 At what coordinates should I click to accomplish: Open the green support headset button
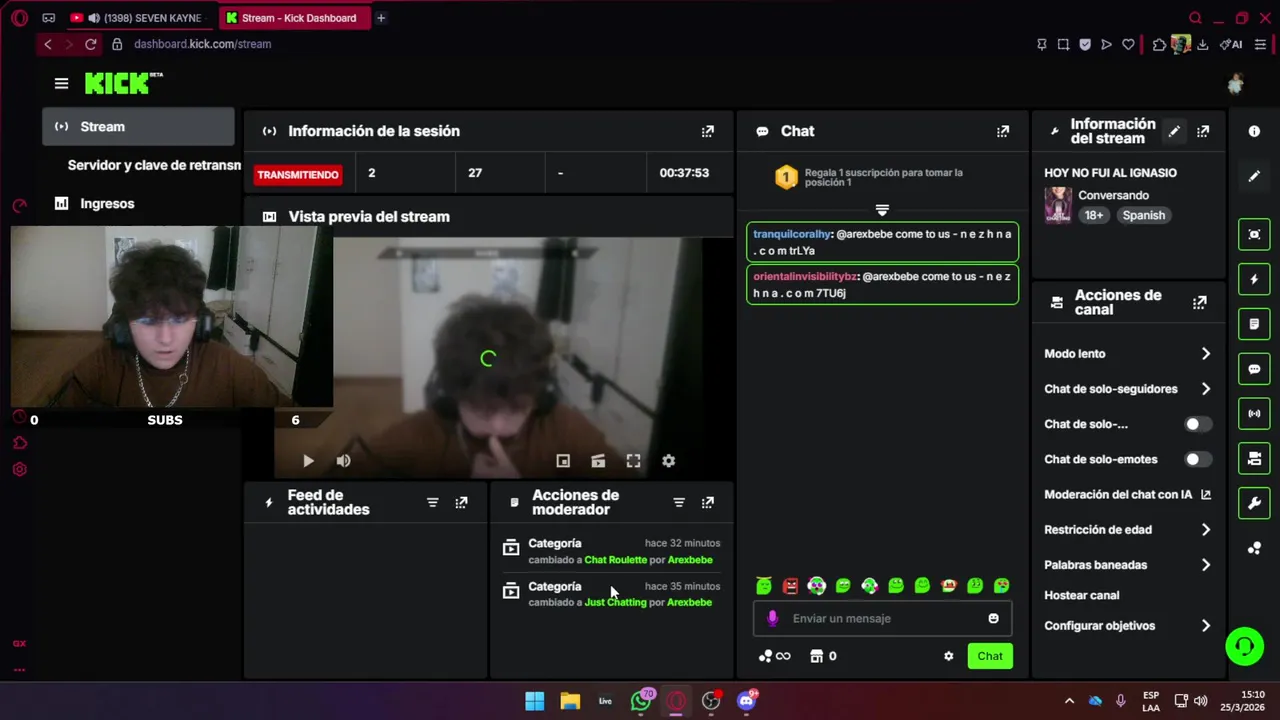[1245, 646]
